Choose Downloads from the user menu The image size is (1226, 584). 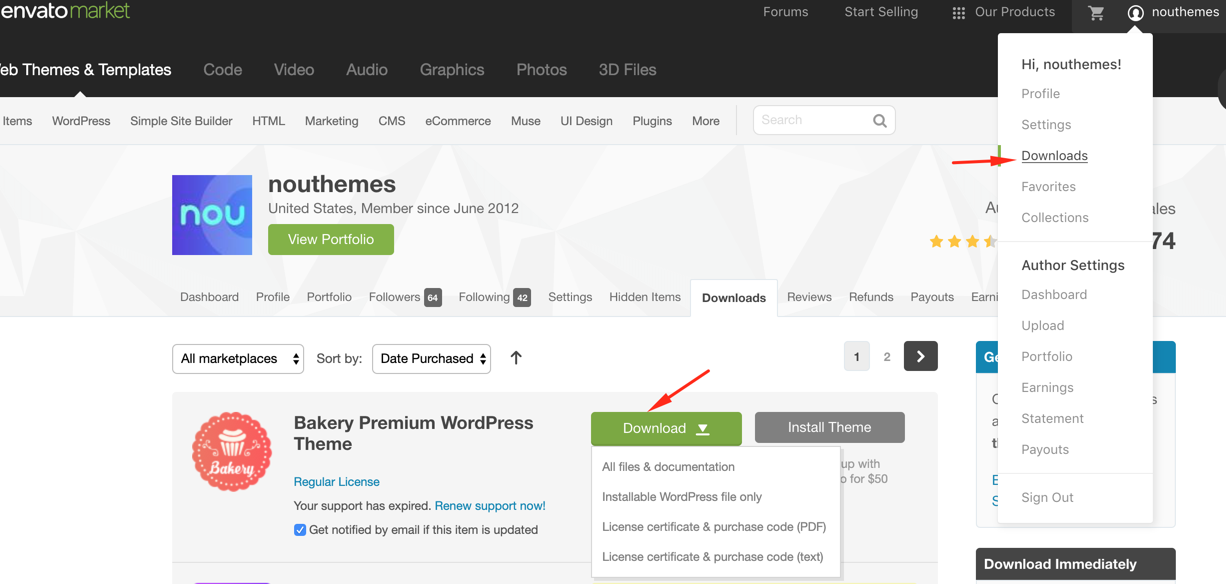(x=1054, y=156)
